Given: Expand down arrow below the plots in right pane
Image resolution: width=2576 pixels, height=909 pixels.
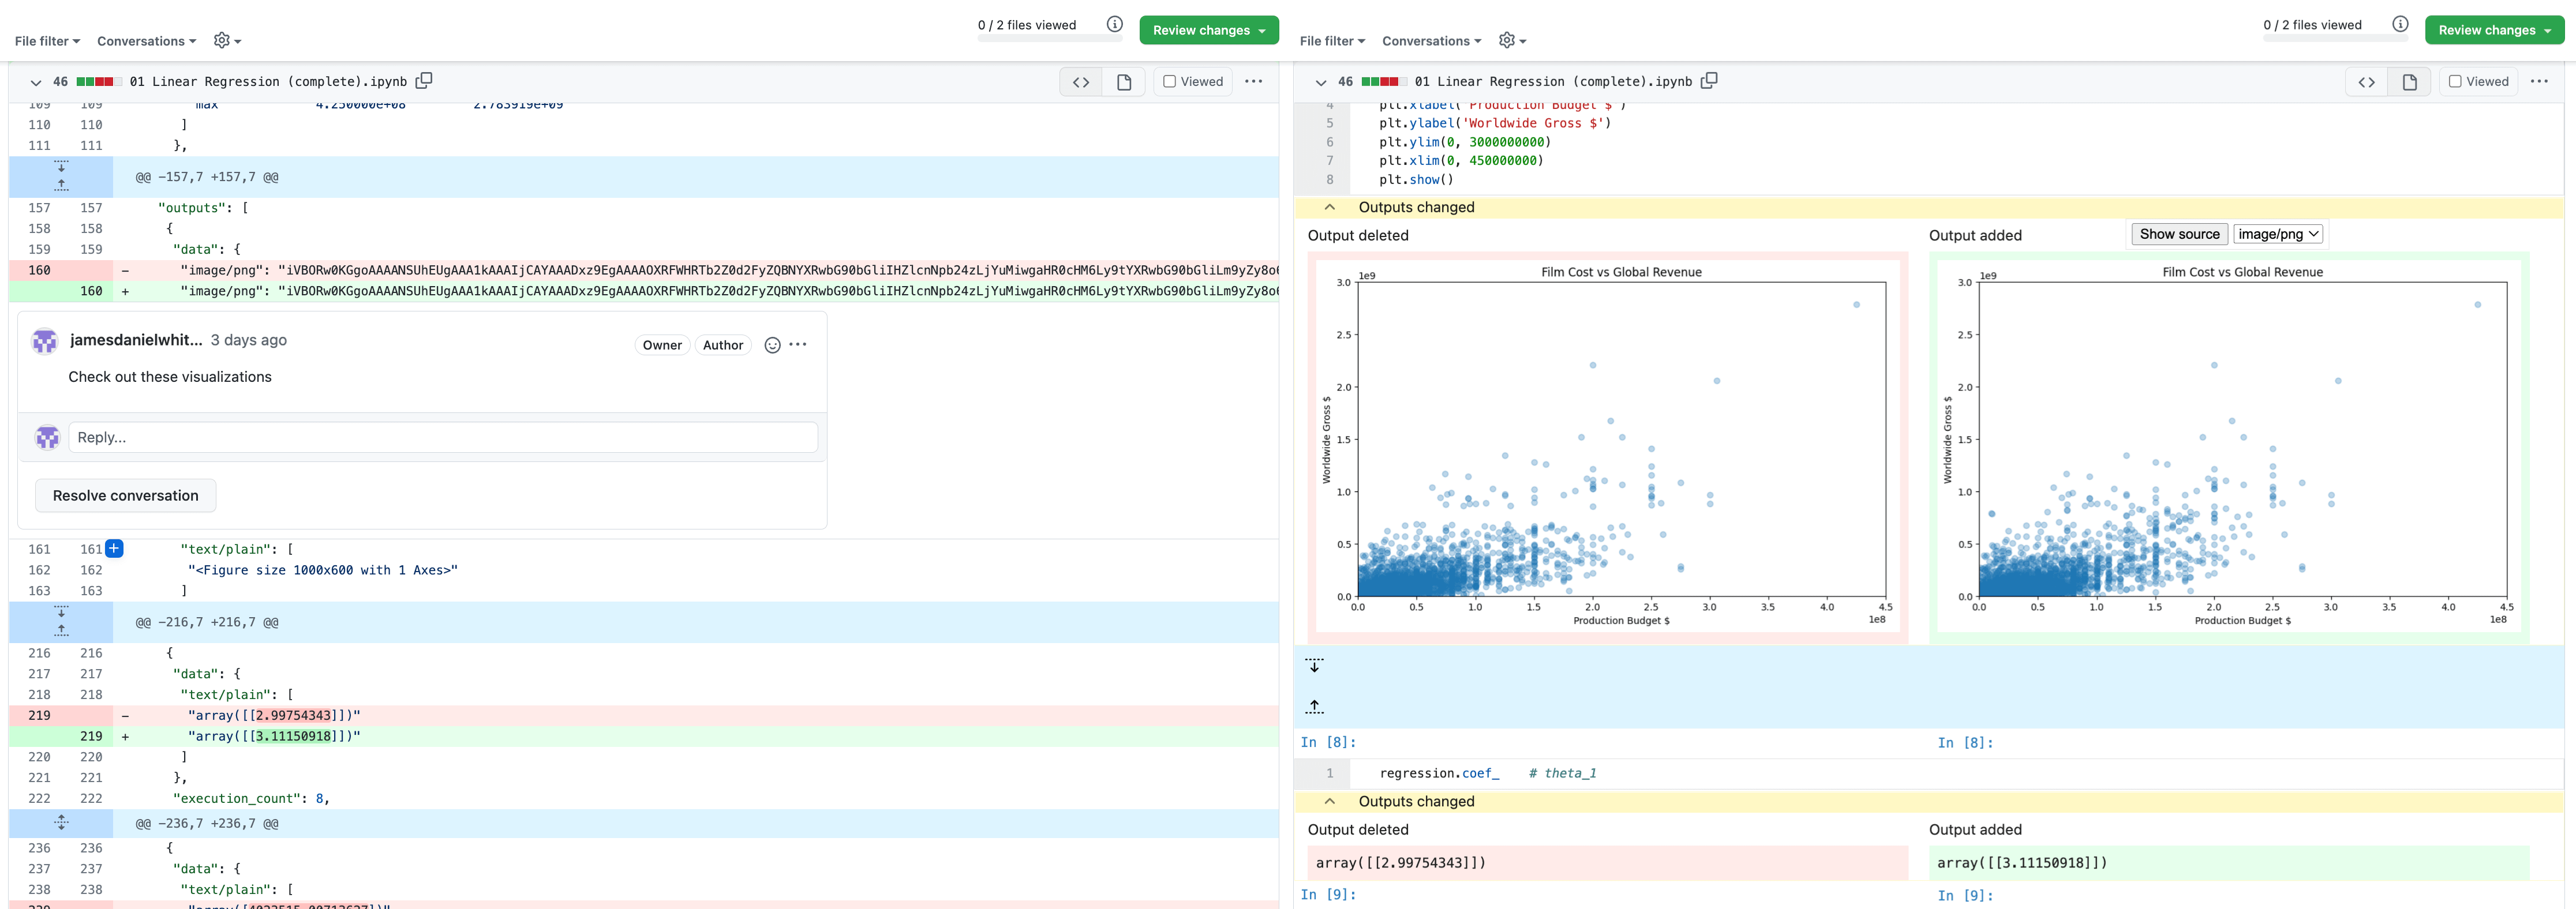Looking at the screenshot, I should [x=1315, y=665].
